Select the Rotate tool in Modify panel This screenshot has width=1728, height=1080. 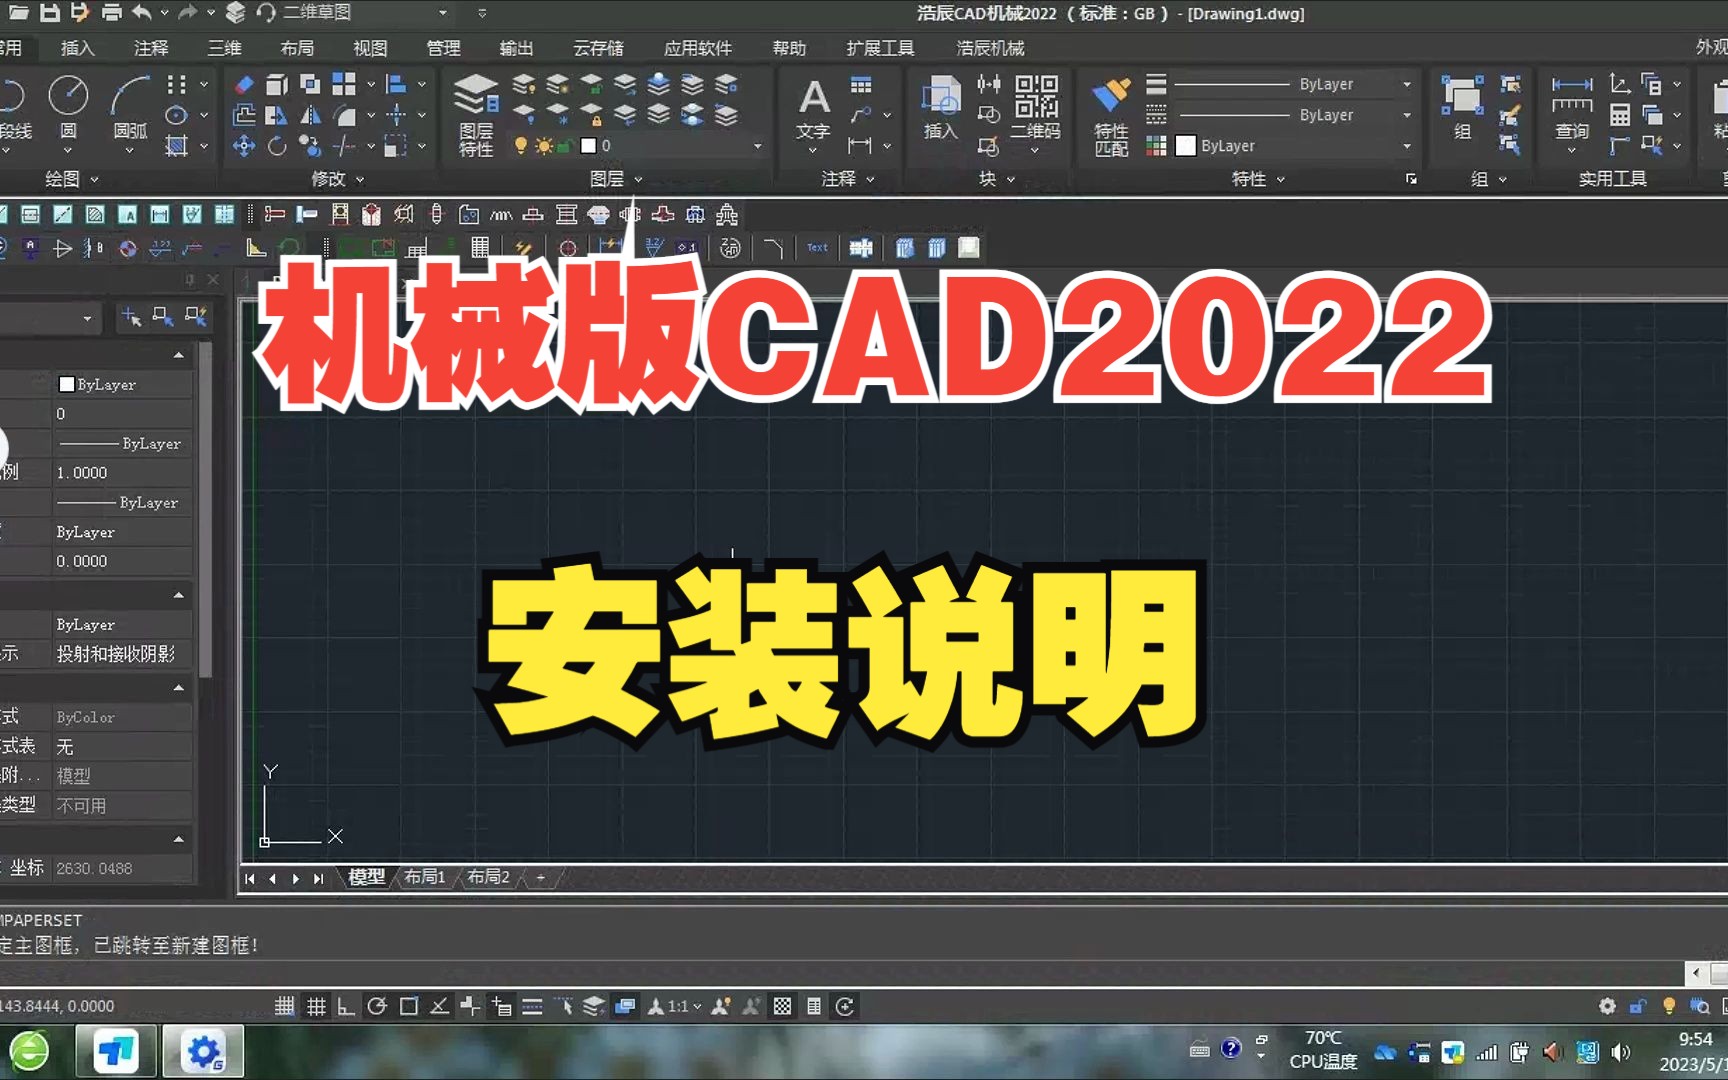[276, 146]
